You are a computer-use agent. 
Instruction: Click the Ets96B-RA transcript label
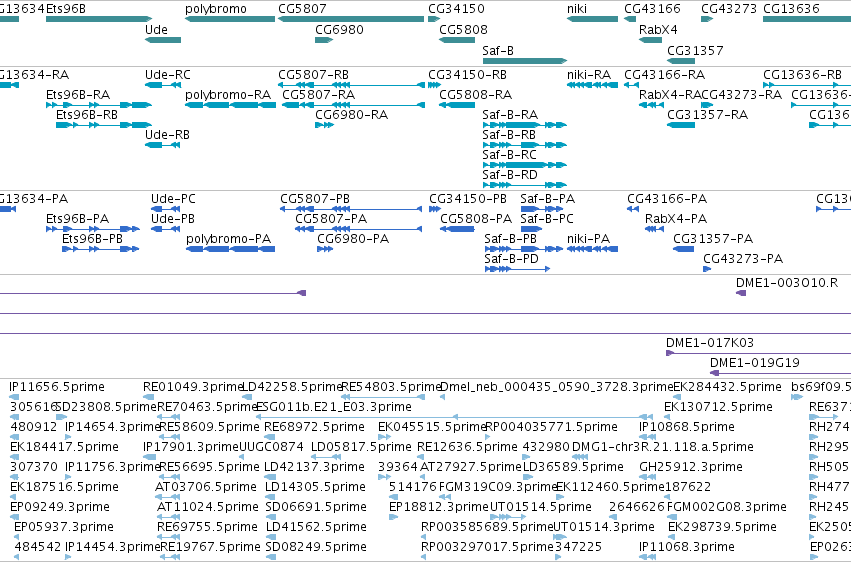78,95
